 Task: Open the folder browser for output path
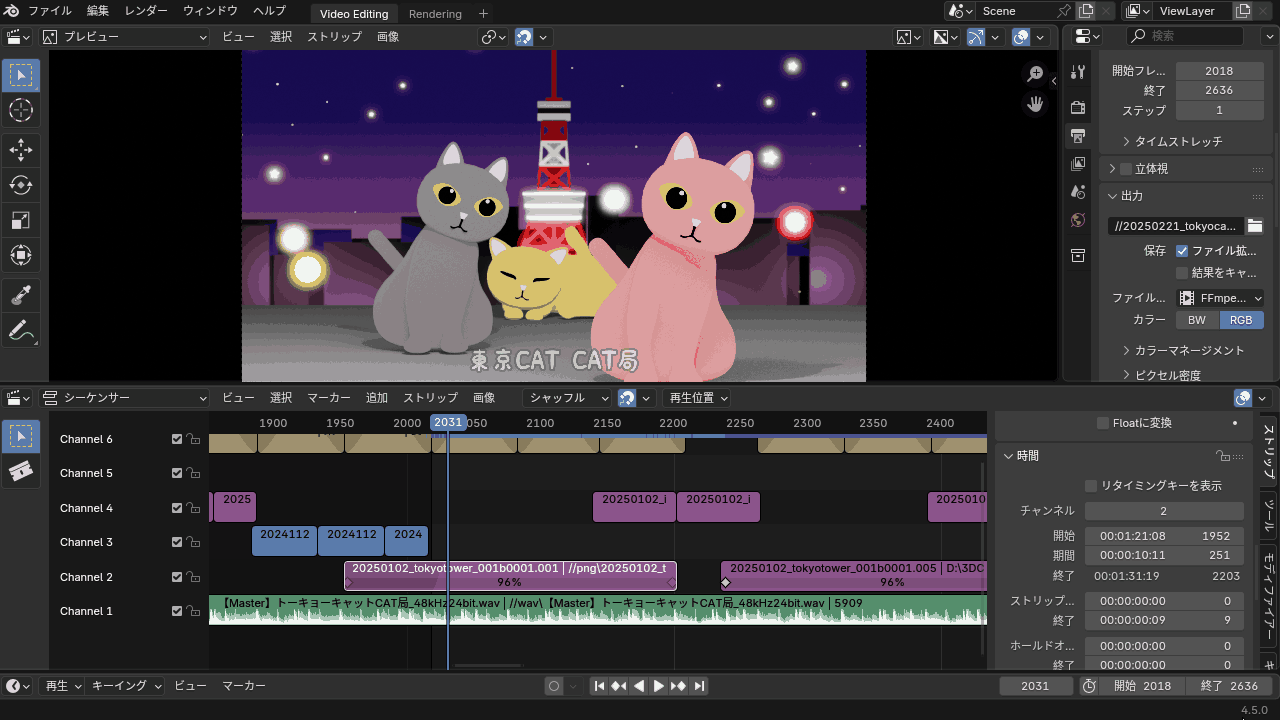1254,226
